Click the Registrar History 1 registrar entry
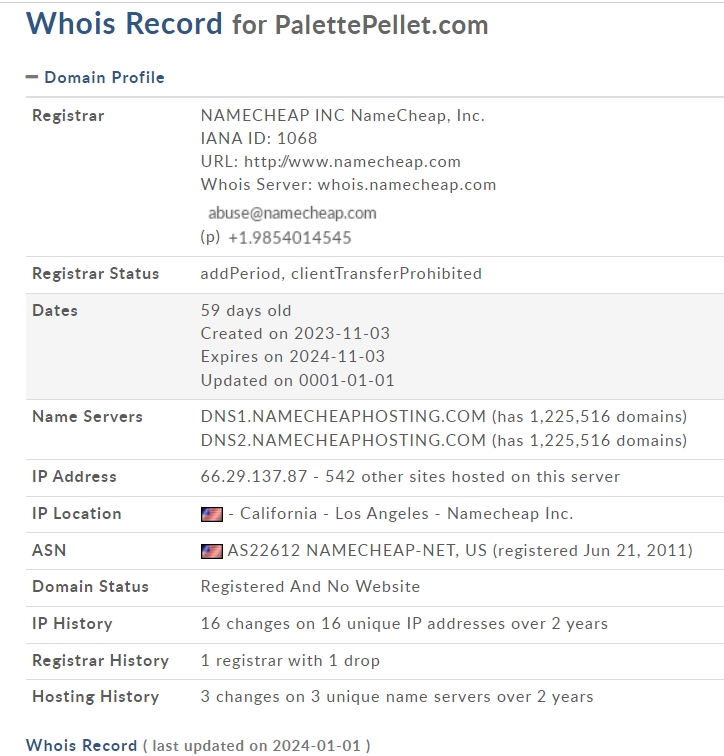 tap(290, 661)
